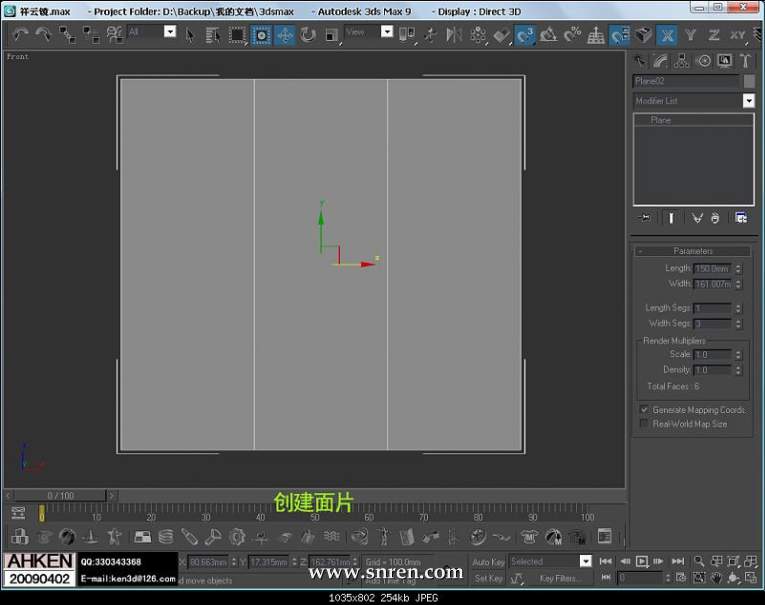Screen dimensions: 765x605
Task: Toggle the 3D Snaps button
Action: (525, 35)
